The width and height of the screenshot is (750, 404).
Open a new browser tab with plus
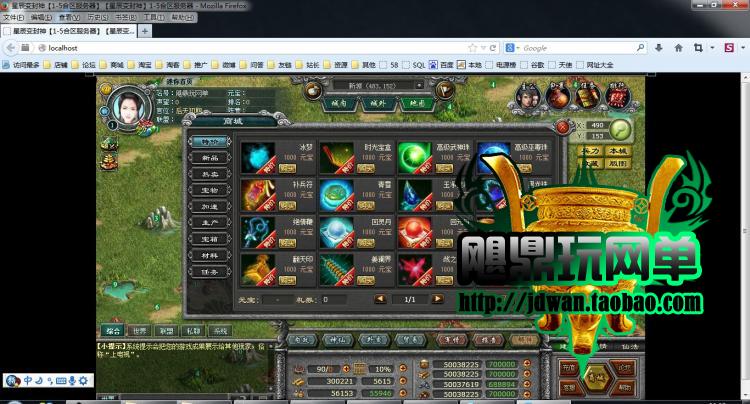pos(145,31)
